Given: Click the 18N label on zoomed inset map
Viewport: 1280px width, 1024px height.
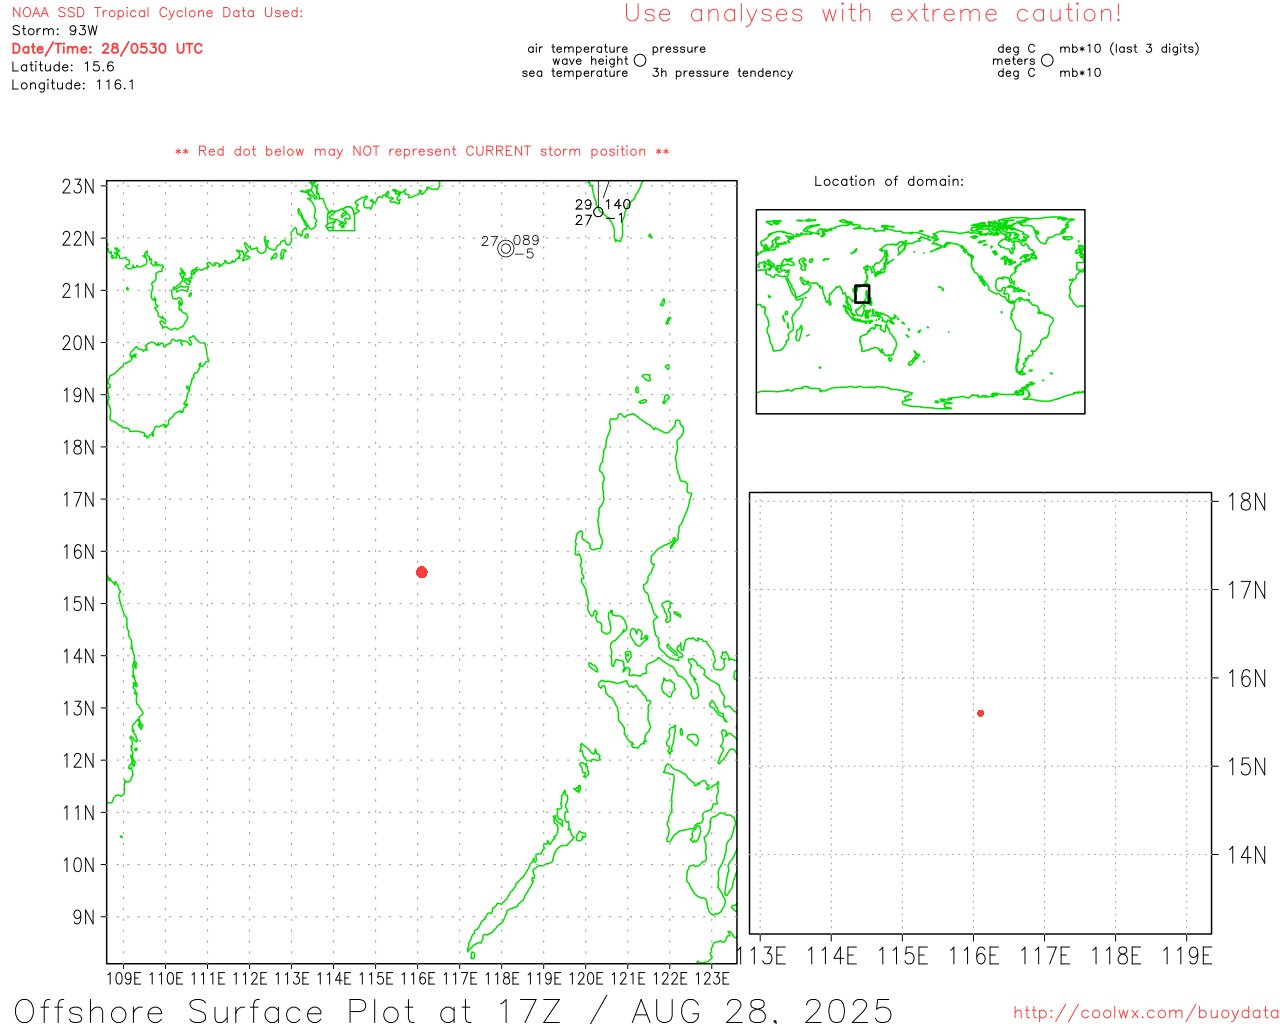Looking at the screenshot, I should [1247, 501].
